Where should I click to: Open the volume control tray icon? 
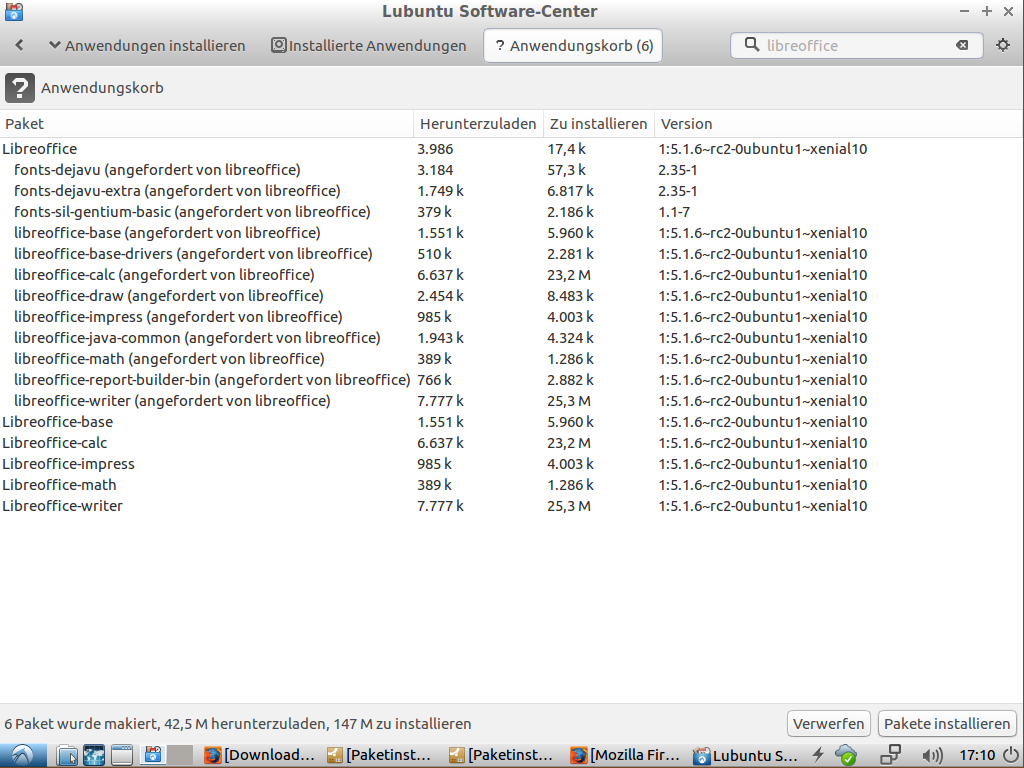coord(932,756)
